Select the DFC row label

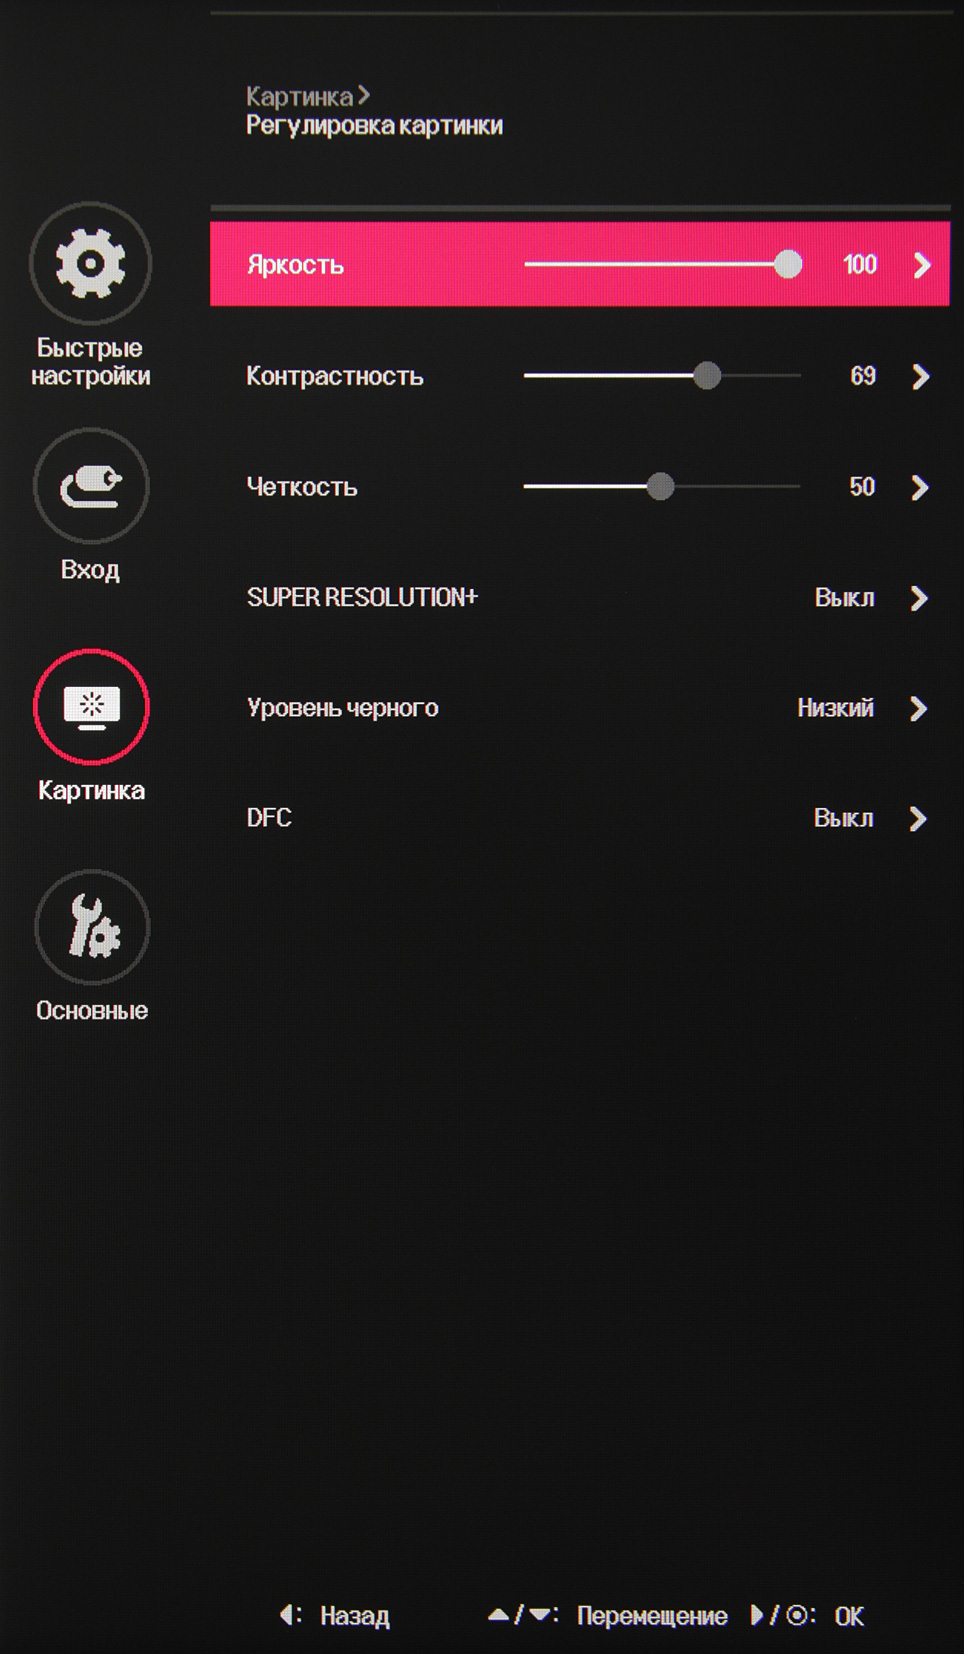tap(269, 818)
